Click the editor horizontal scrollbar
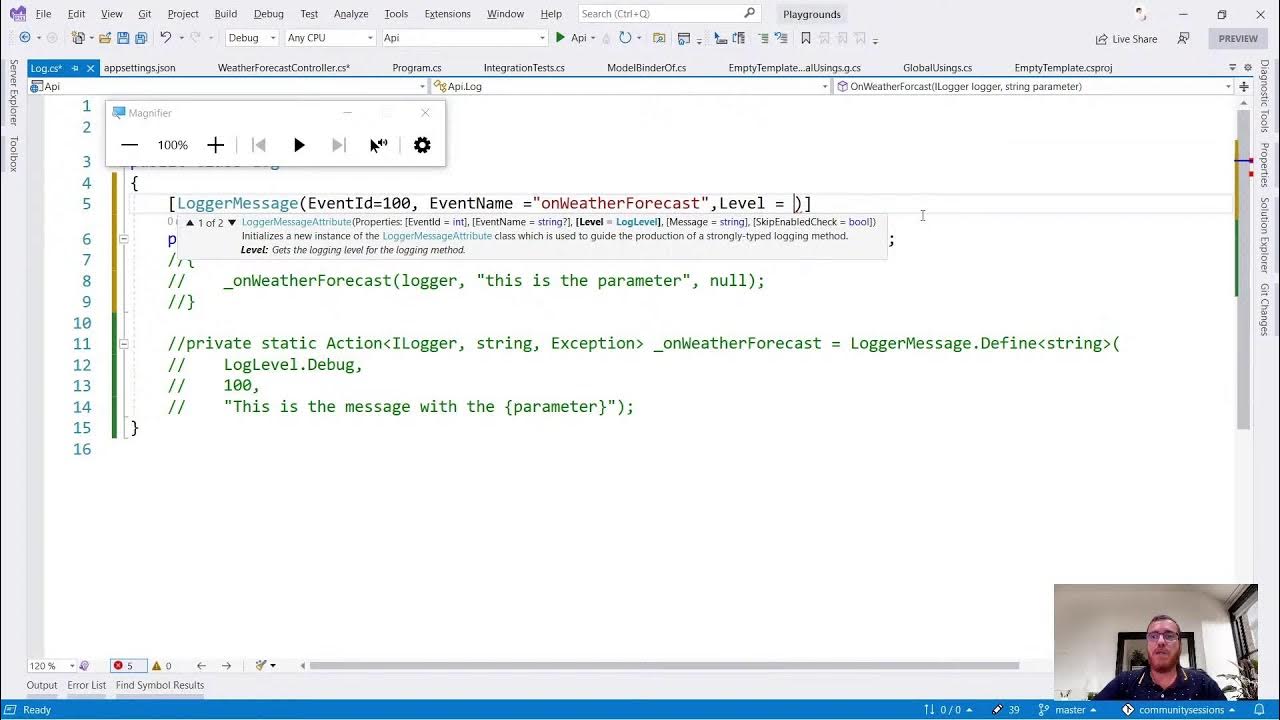 point(664,666)
